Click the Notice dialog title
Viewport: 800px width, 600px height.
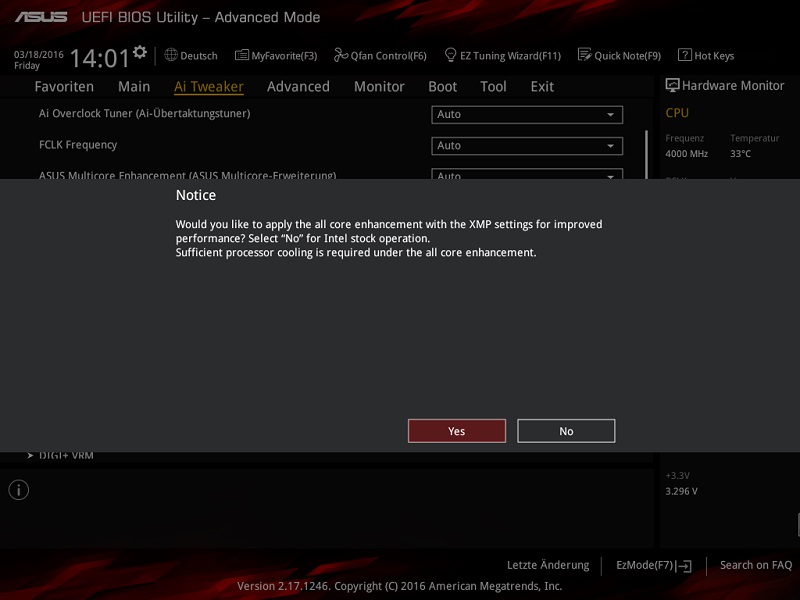[196, 195]
